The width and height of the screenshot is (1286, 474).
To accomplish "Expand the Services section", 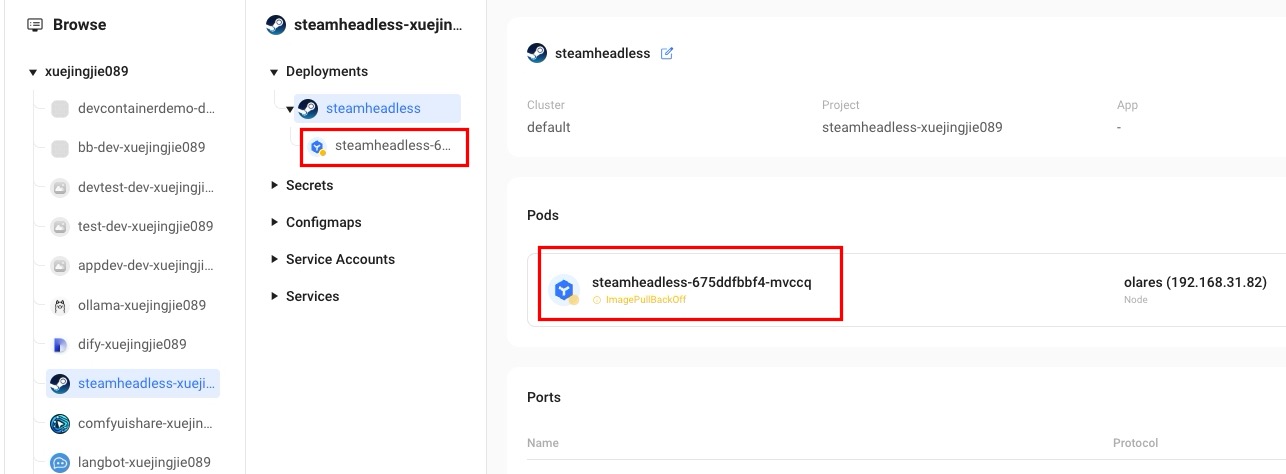I will (274, 296).
